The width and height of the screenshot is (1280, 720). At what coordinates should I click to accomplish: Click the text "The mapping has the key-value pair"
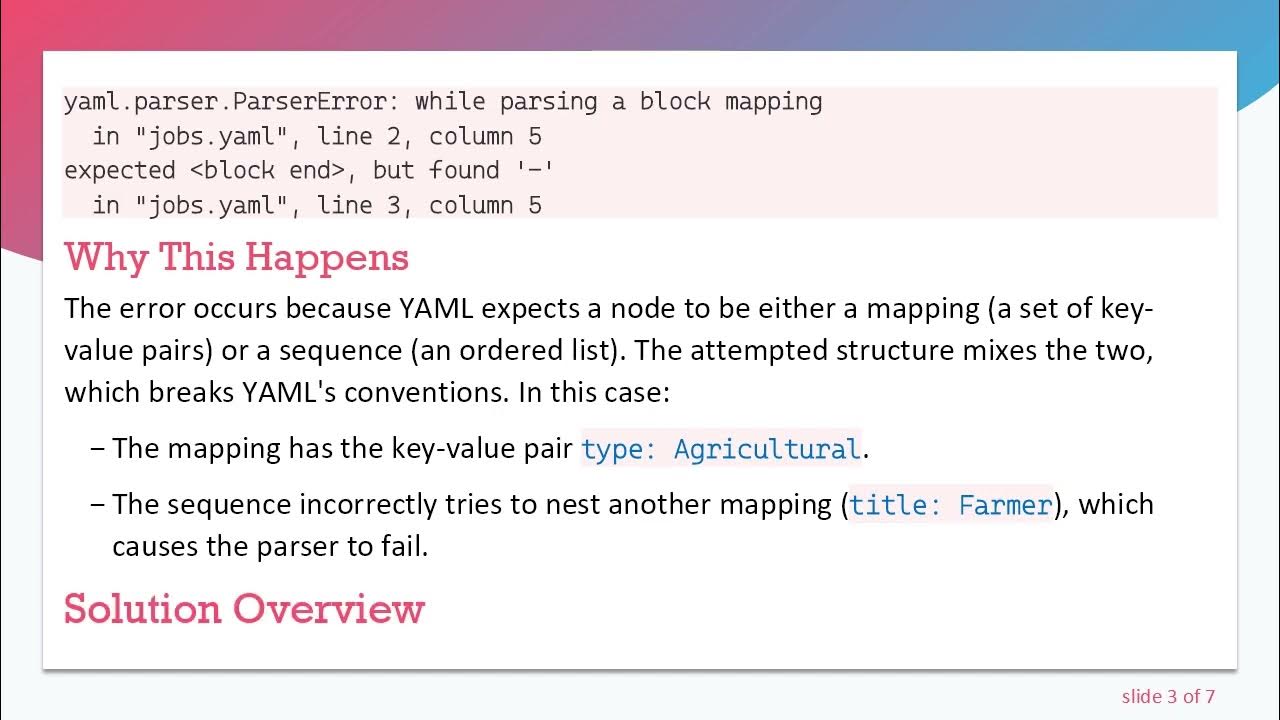342,448
